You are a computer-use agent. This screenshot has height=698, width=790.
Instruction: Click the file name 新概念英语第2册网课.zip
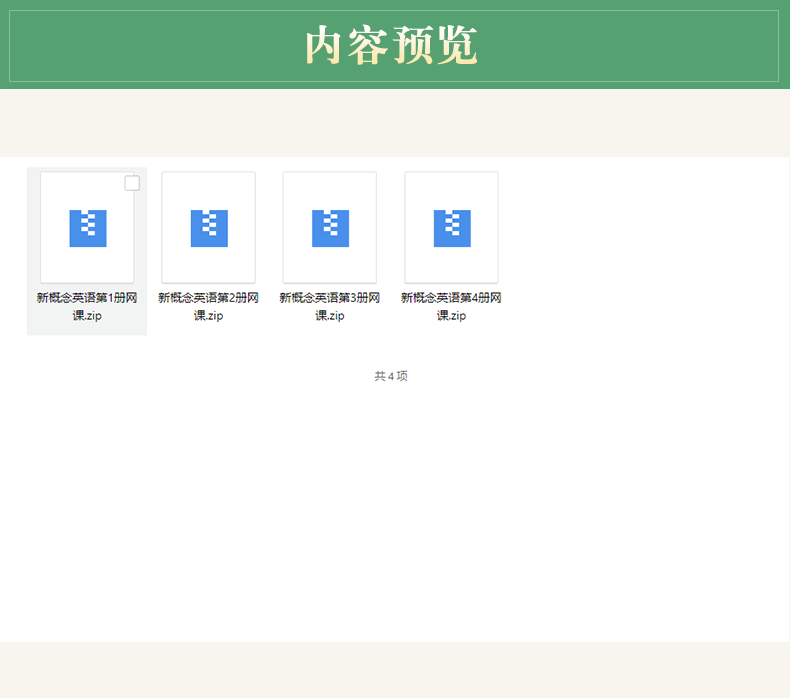(208, 306)
